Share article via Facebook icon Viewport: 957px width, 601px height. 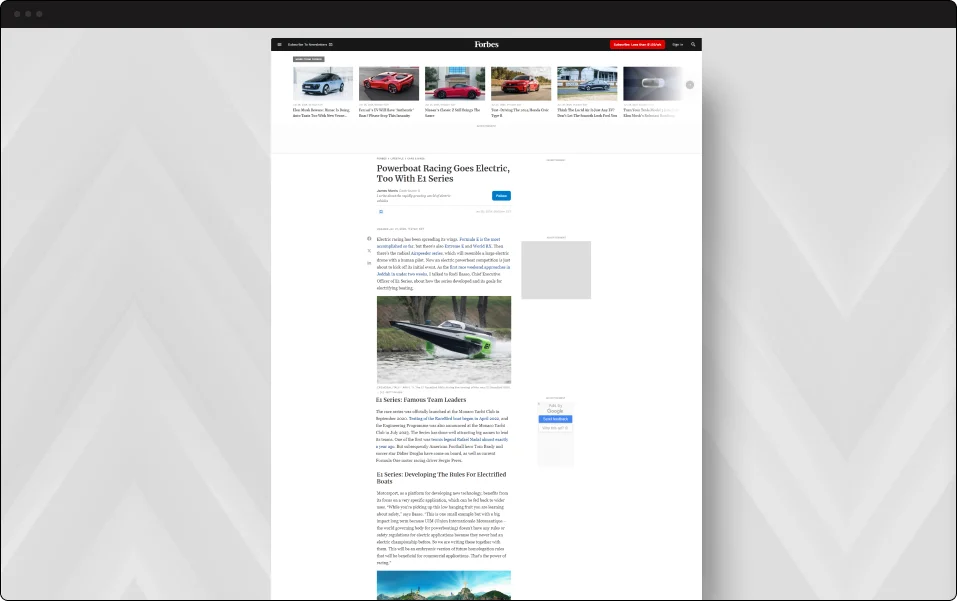[x=369, y=239]
